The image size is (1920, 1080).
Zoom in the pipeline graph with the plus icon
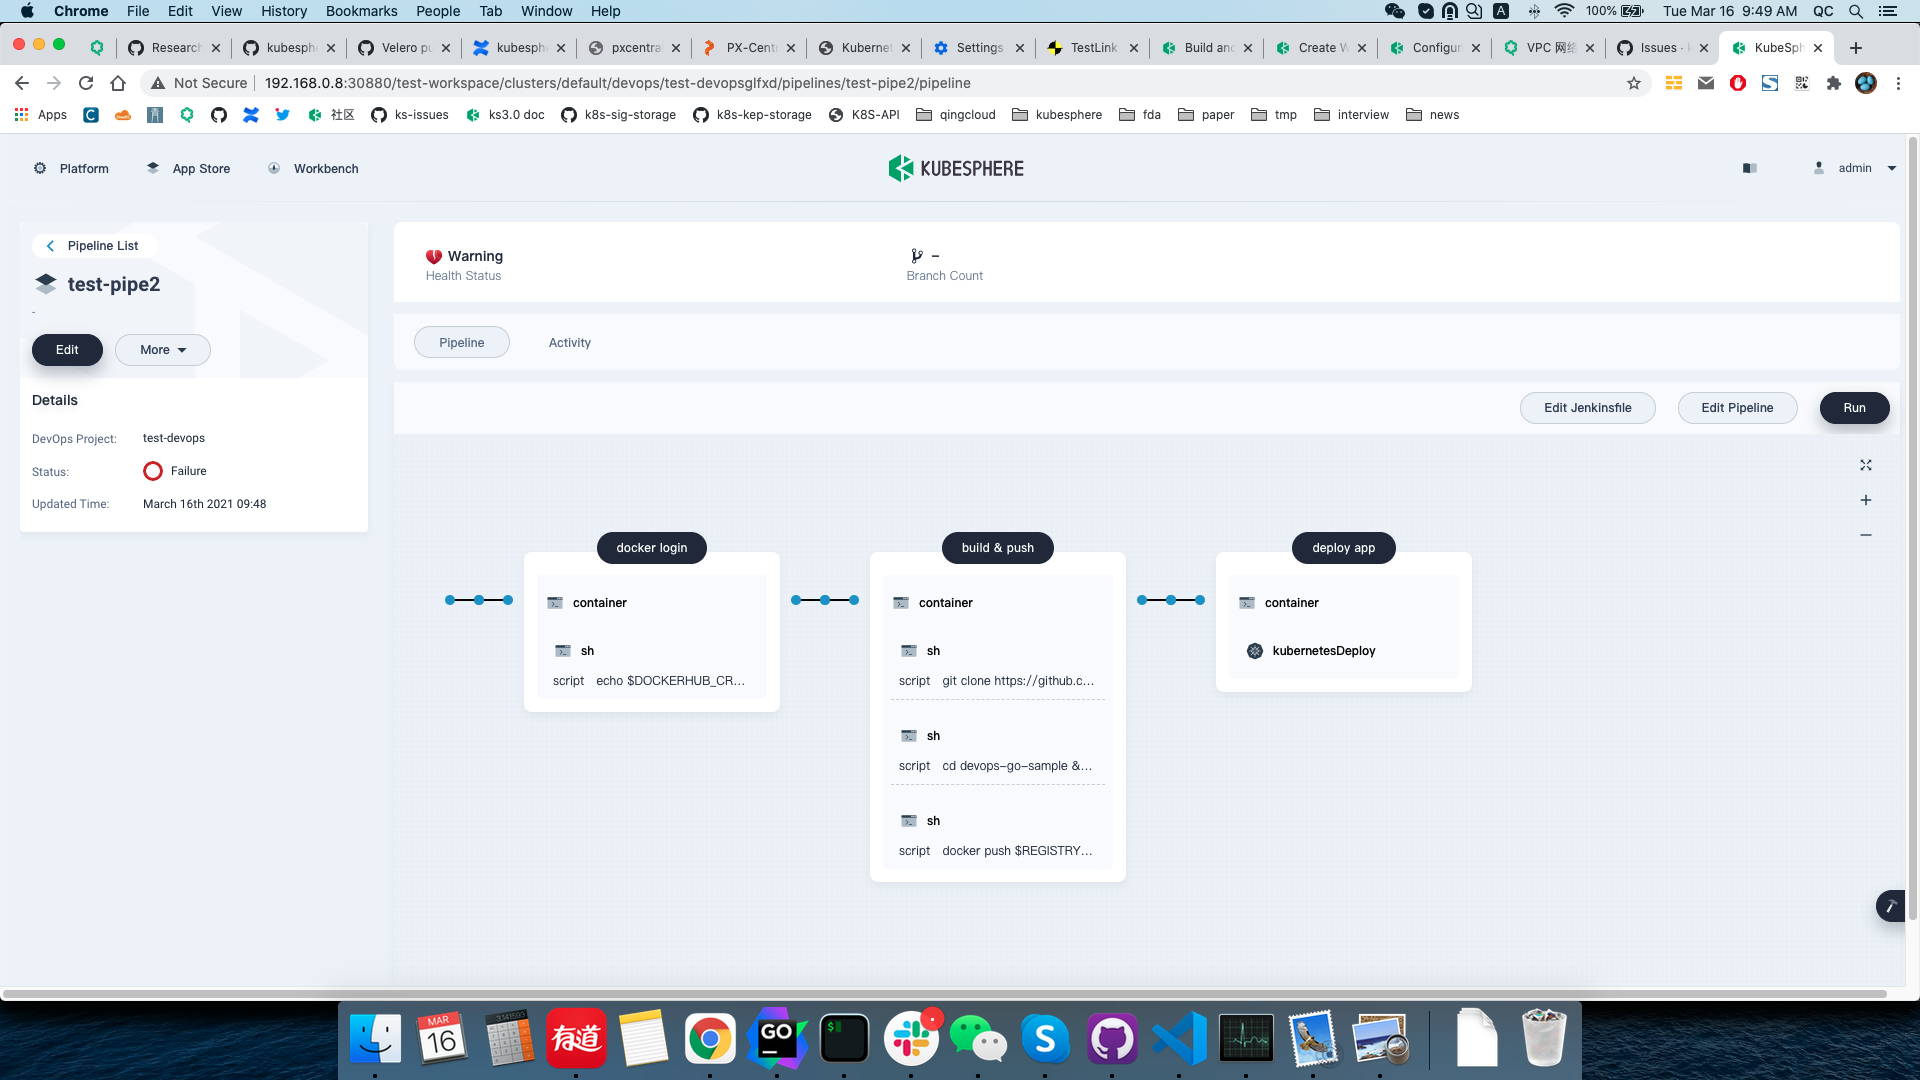click(x=1865, y=500)
